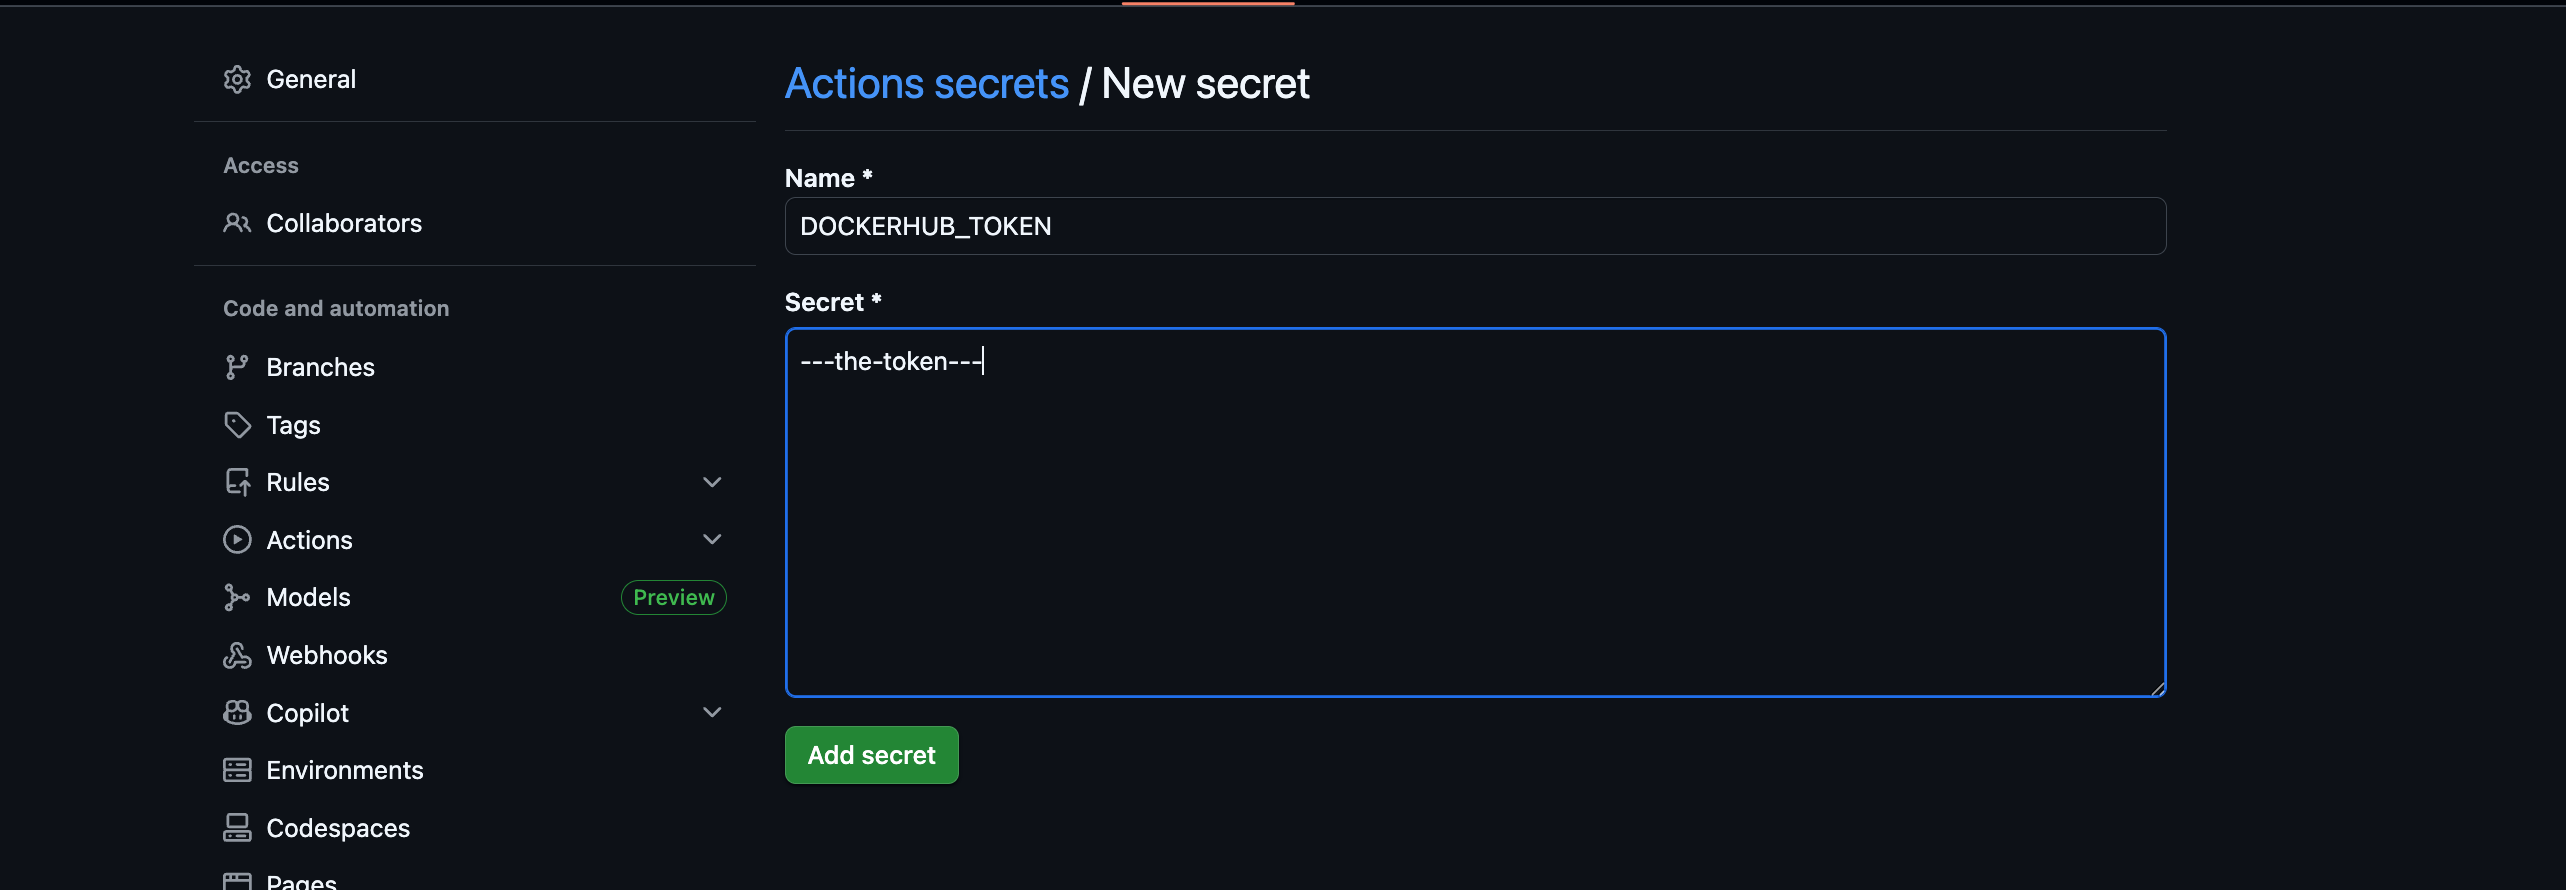Open the Webhooks settings page
Image resolution: width=2566 pixels, height=890 pixels.
point(326,655)
